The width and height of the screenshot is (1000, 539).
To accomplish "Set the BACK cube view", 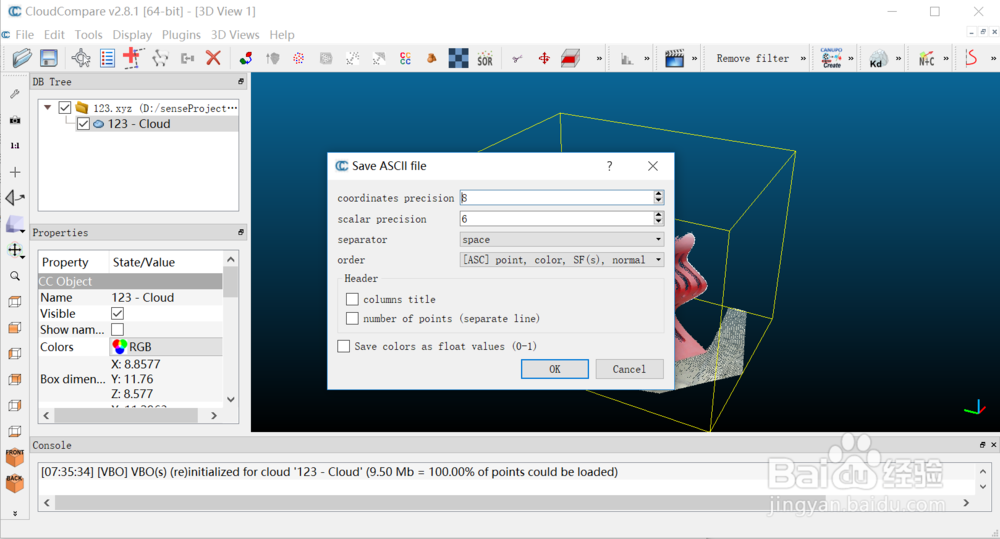I will tap(15, 483).
